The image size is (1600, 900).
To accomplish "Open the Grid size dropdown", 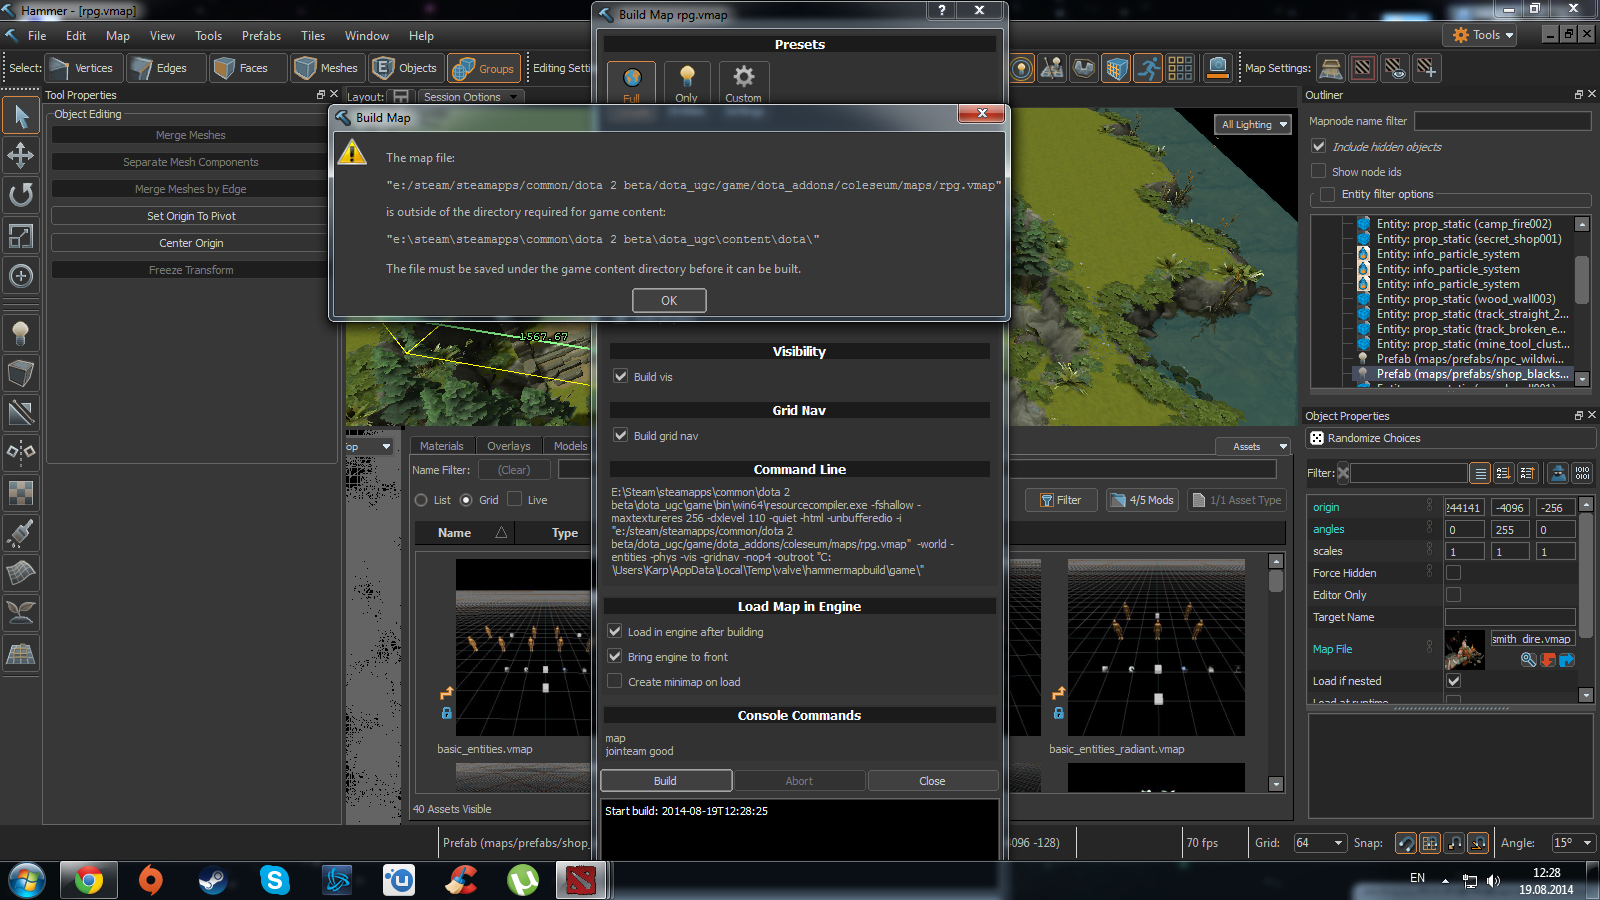I will click(1320, 843).
